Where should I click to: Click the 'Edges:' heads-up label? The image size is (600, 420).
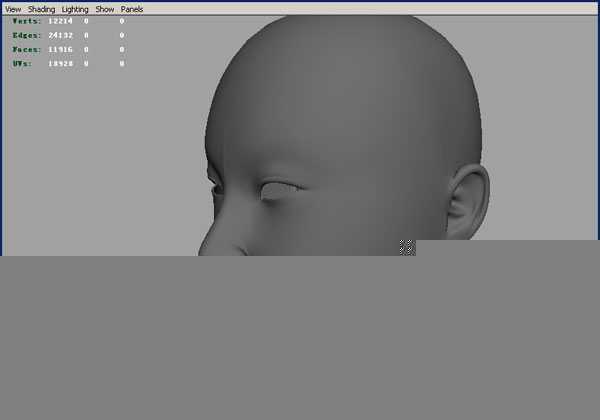click(27, 35)
